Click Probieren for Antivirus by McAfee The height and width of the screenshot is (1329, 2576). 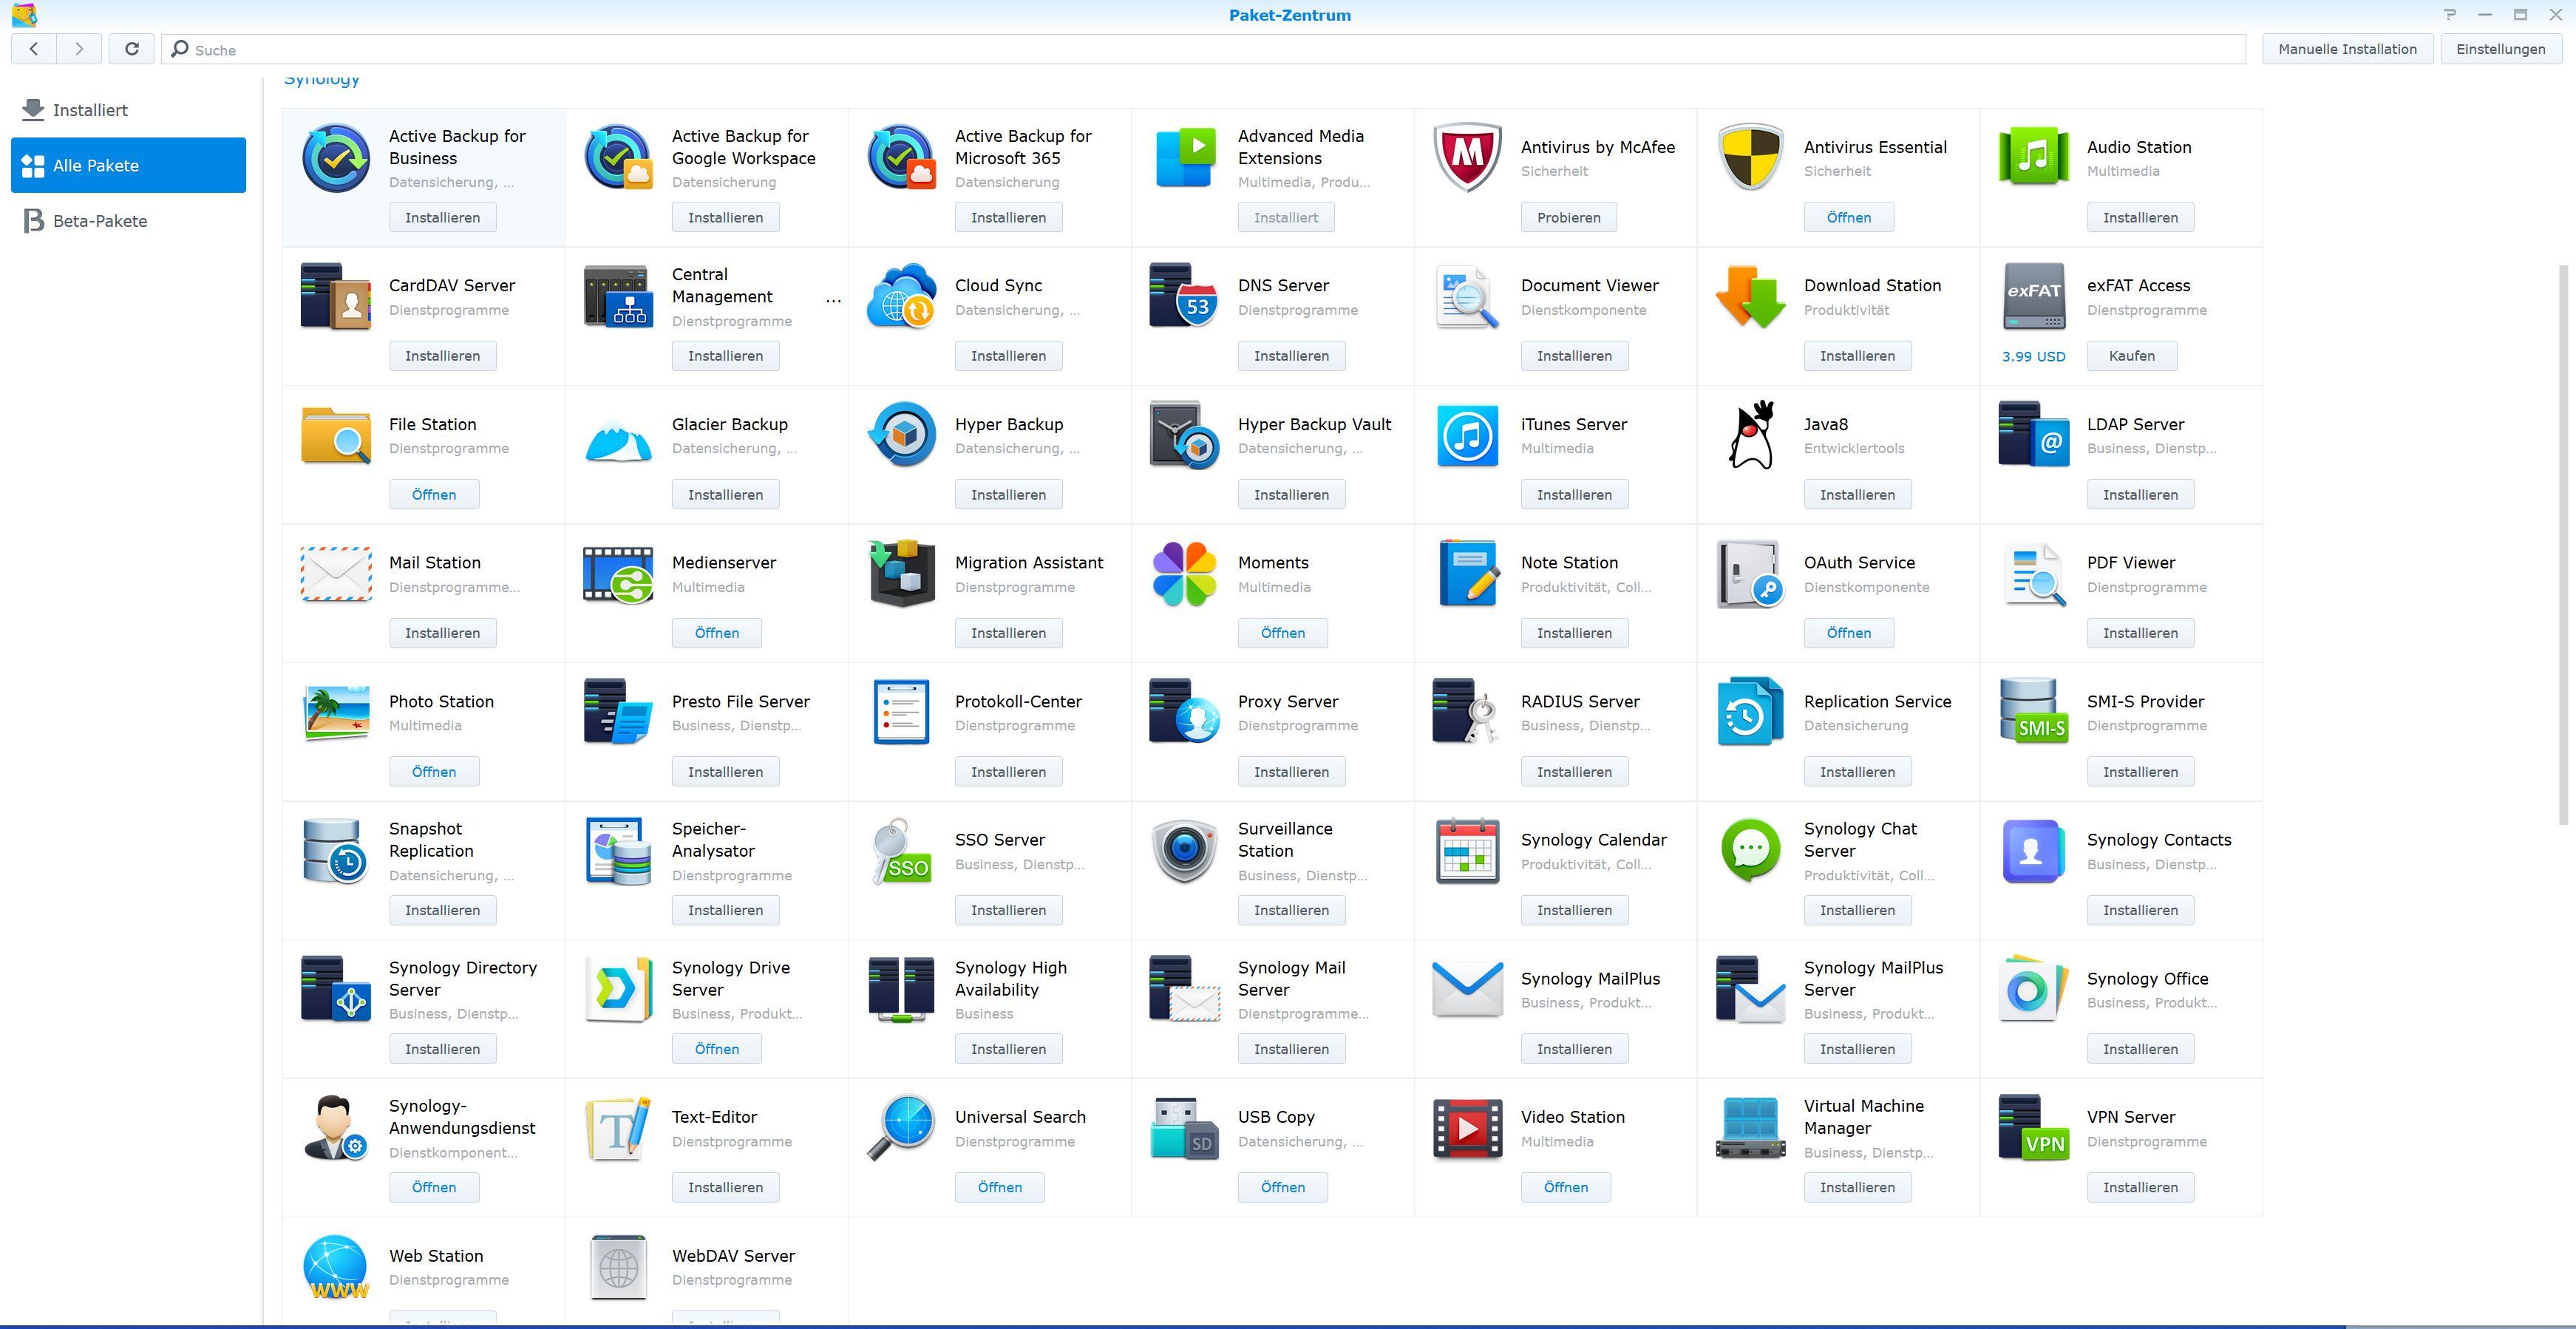pyautogui.click(x=1568, y=217)
